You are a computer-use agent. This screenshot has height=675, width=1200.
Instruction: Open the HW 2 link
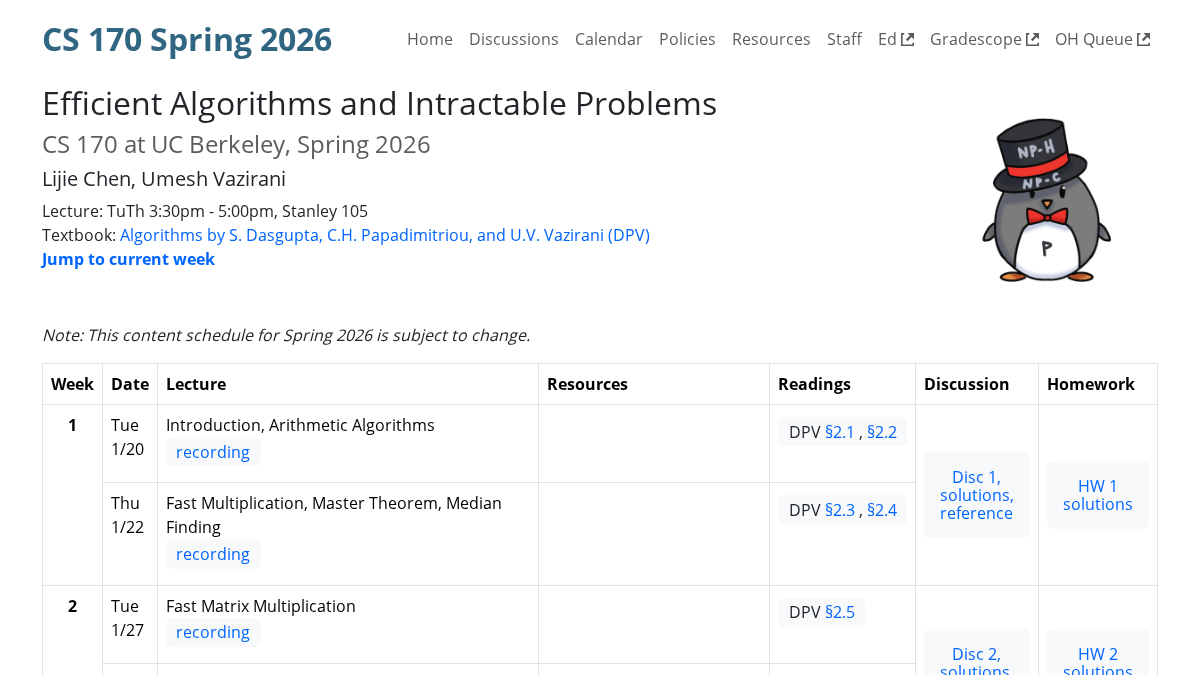[1098, 654]
